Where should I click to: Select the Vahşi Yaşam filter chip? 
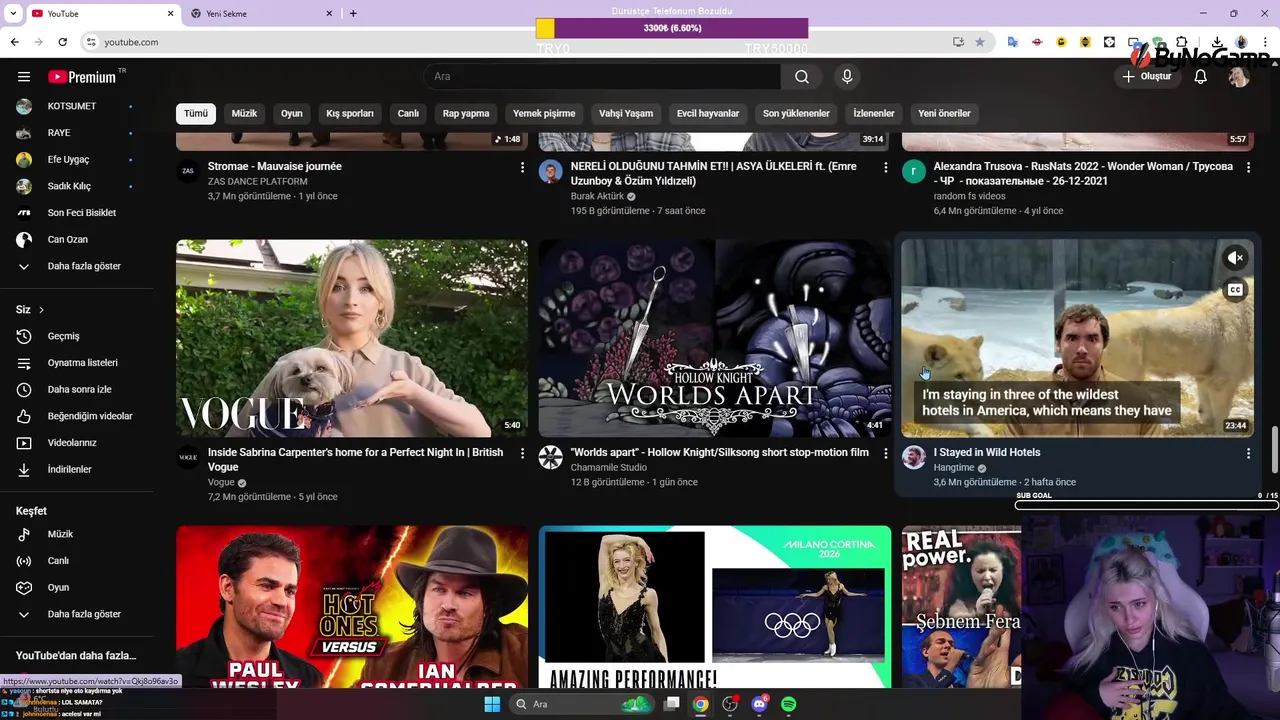tap(626, 113)
